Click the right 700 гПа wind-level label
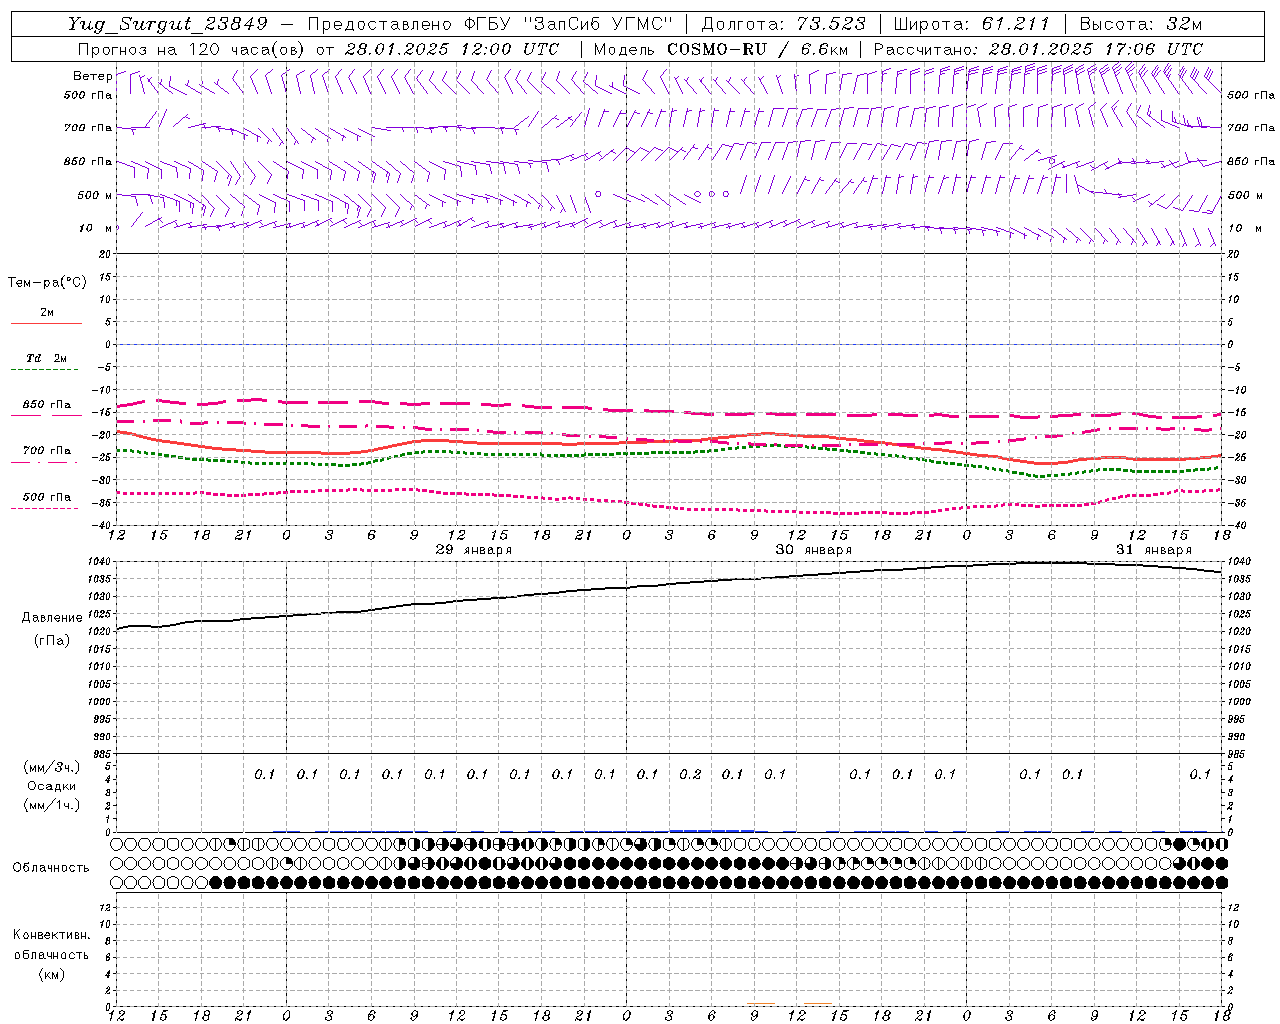Image resolution: width=1280 pixels, height=1024 pixels. coord(1251,128)
